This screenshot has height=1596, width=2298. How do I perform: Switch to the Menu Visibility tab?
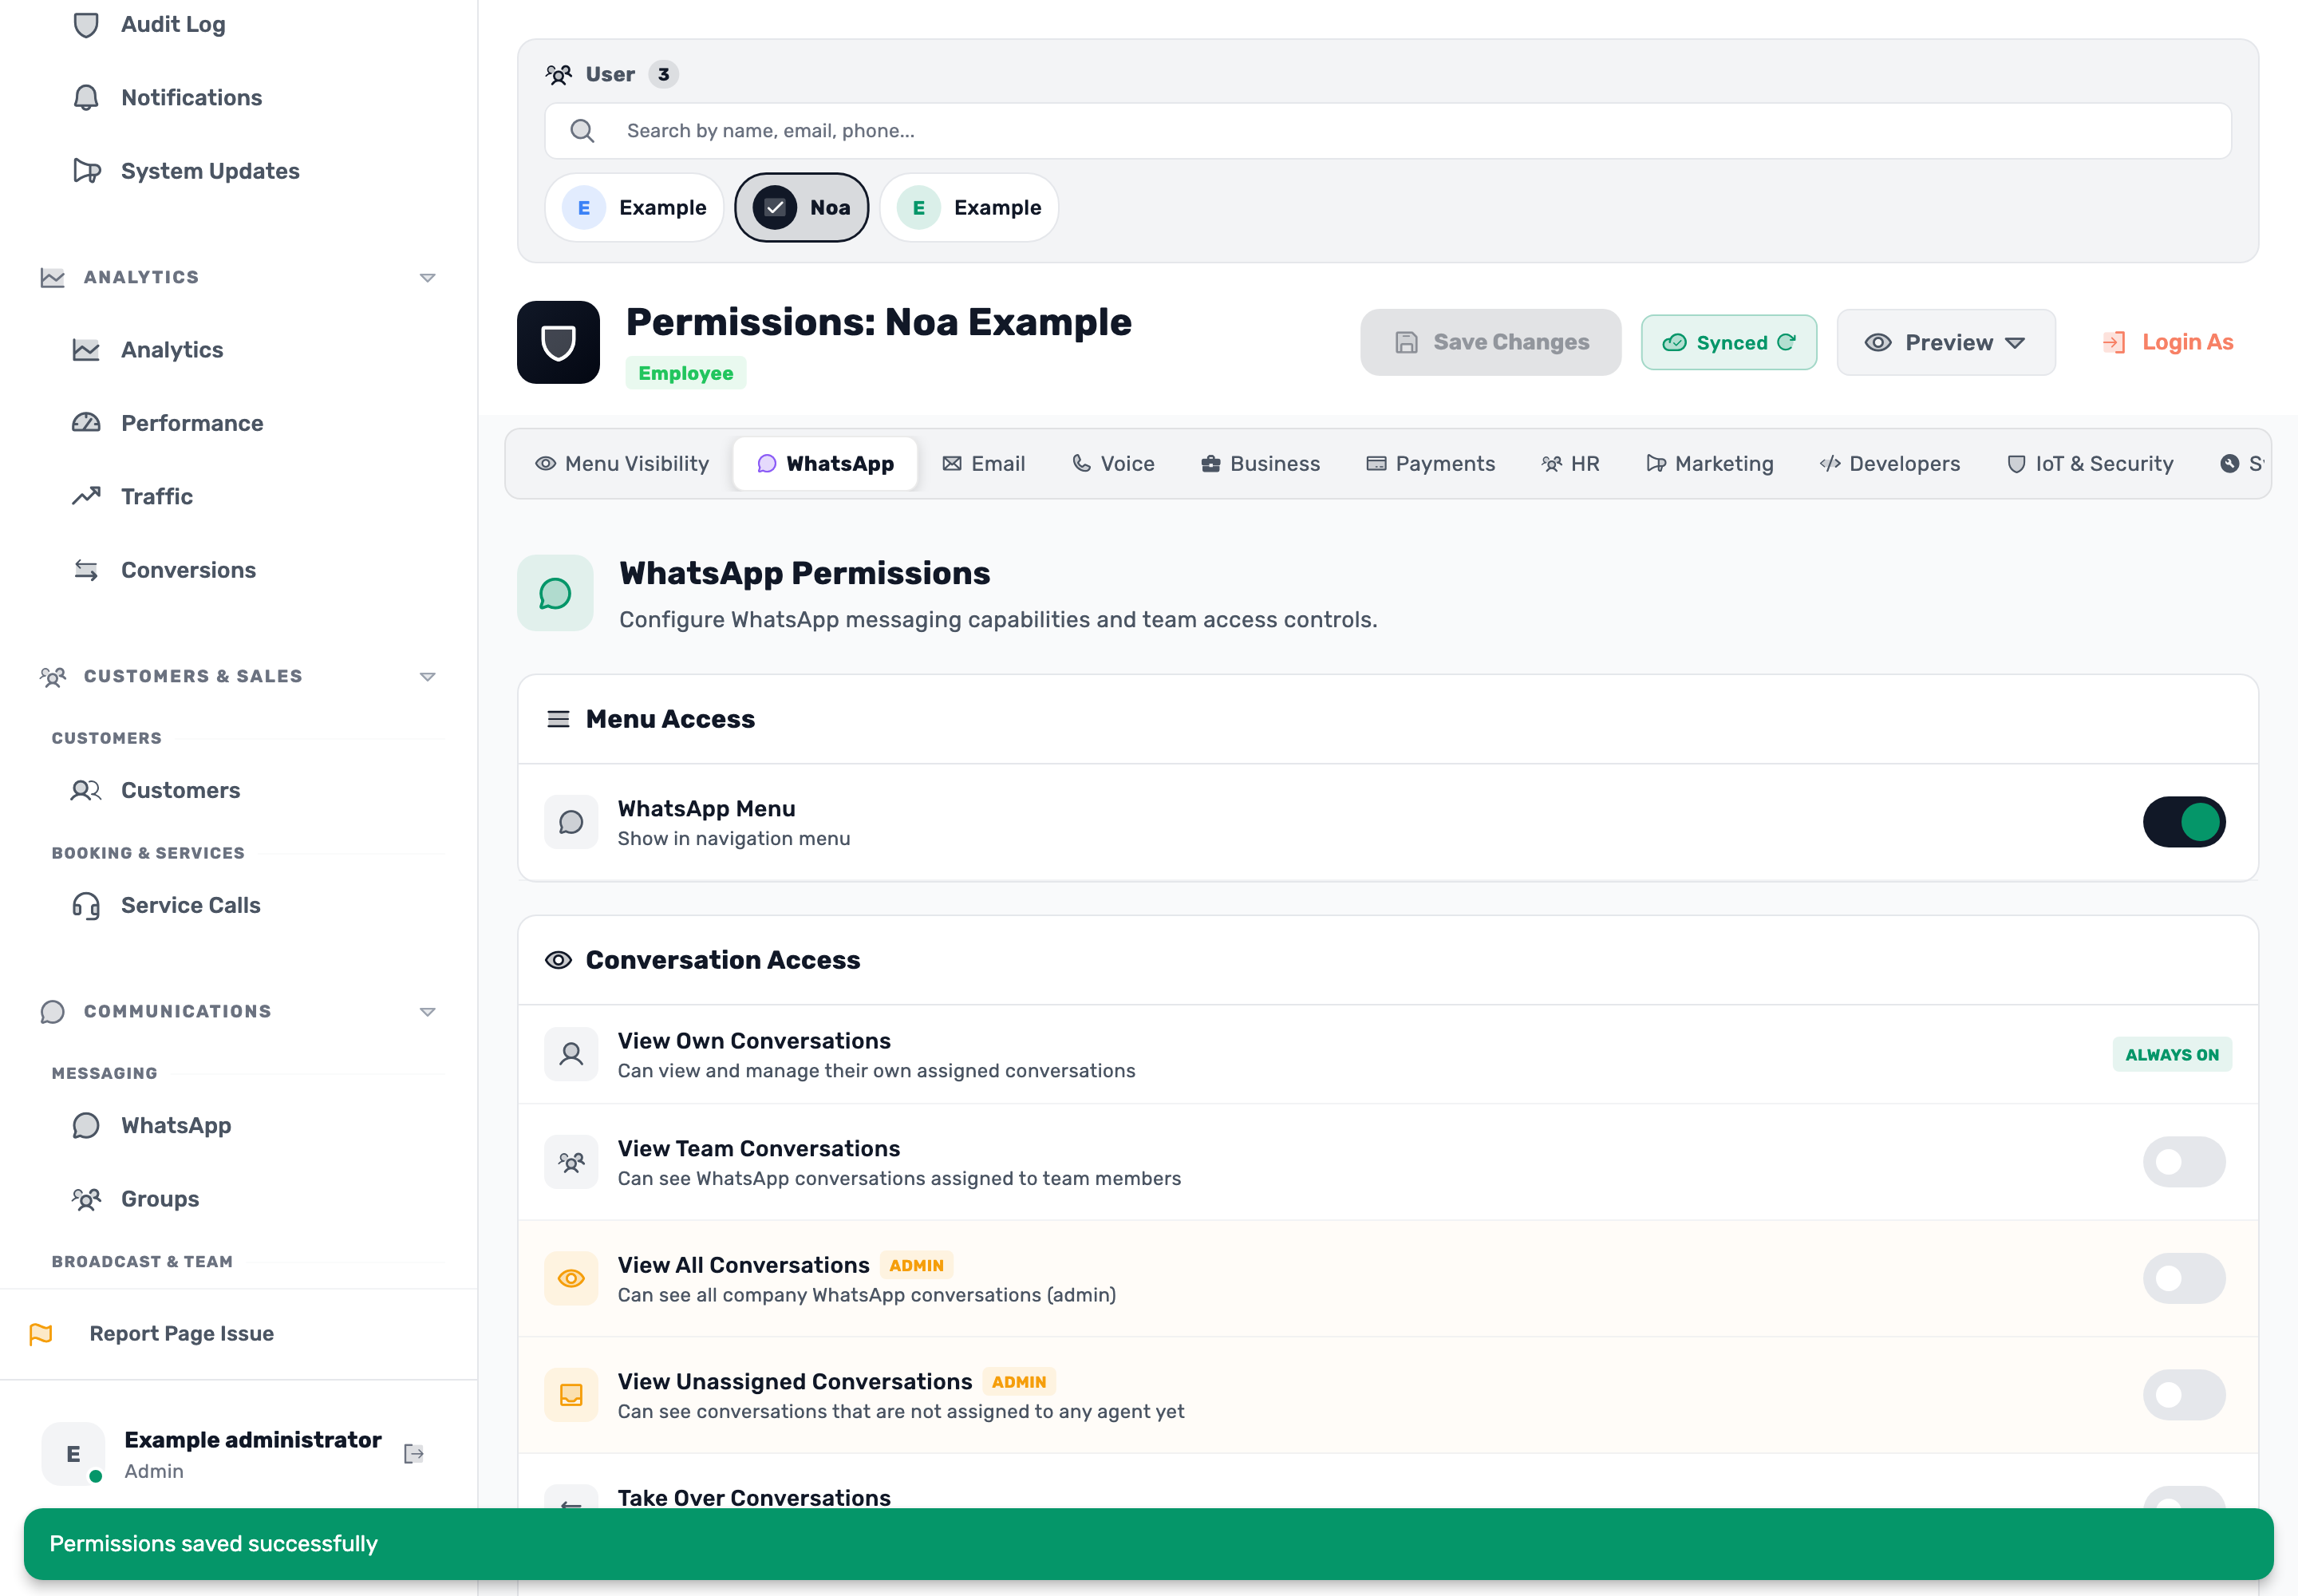click(622, 463)
